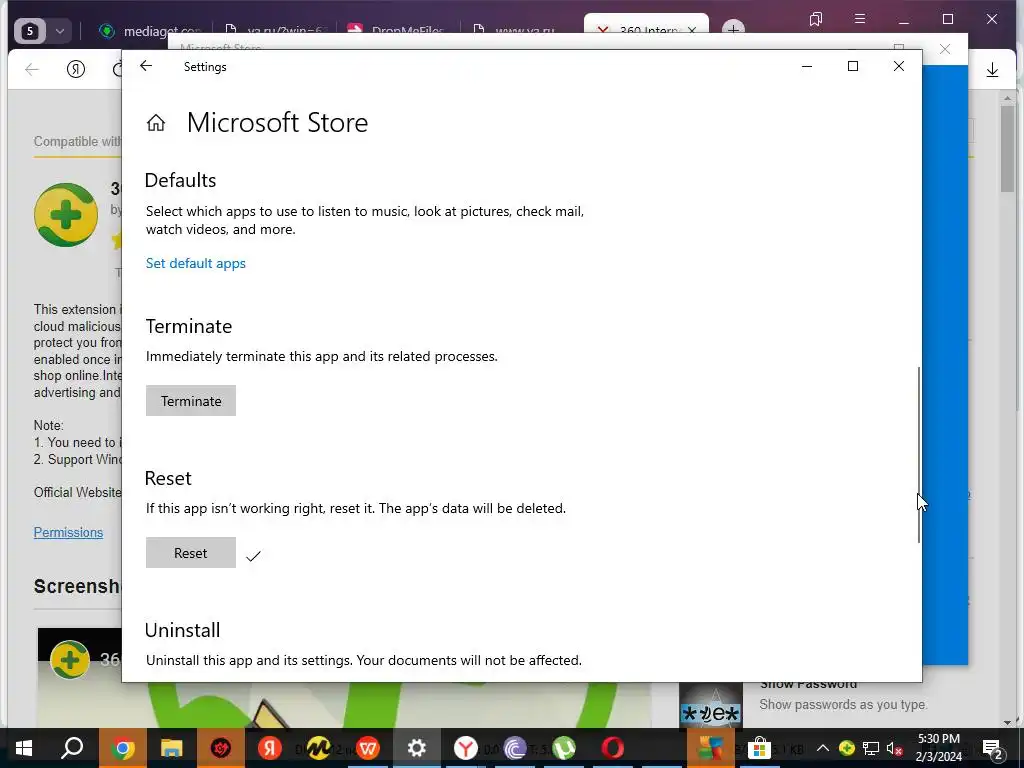Screen dimensions: 1024x768
Task: Open the browser downloads arrow icon
Action: 992,69
